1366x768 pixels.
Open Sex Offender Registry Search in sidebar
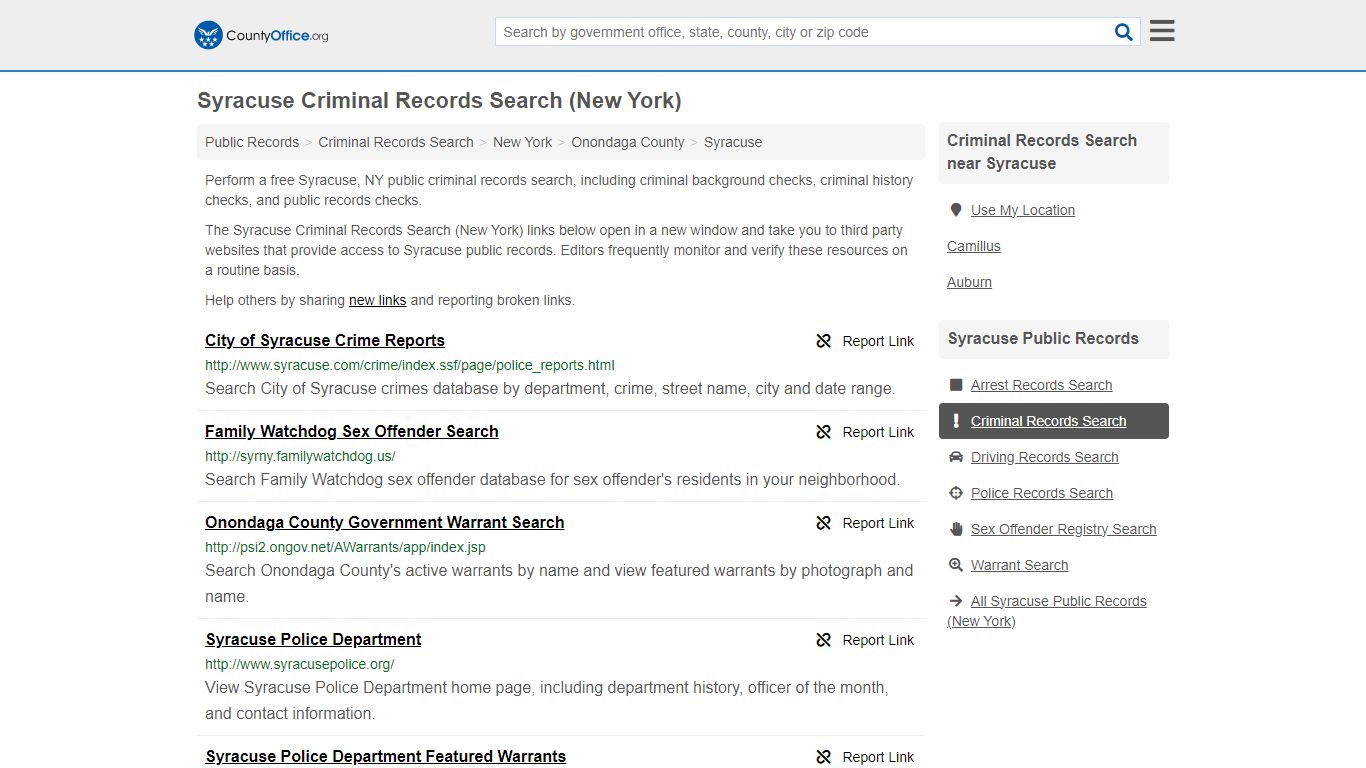[1064, 529]
